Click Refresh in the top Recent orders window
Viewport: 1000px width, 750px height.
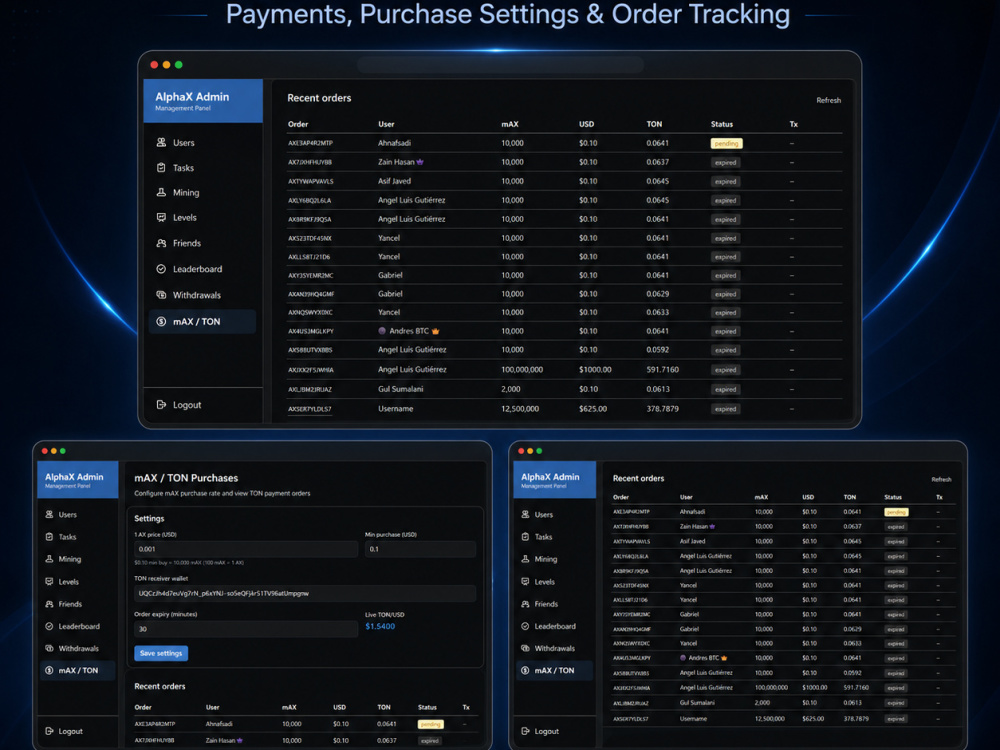(x=828, y=100)
